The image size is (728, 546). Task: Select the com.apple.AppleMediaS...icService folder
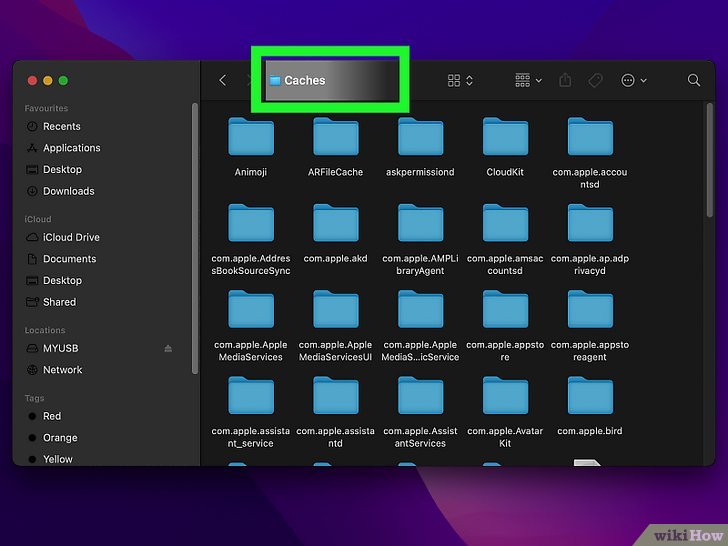tap(420, 326)
